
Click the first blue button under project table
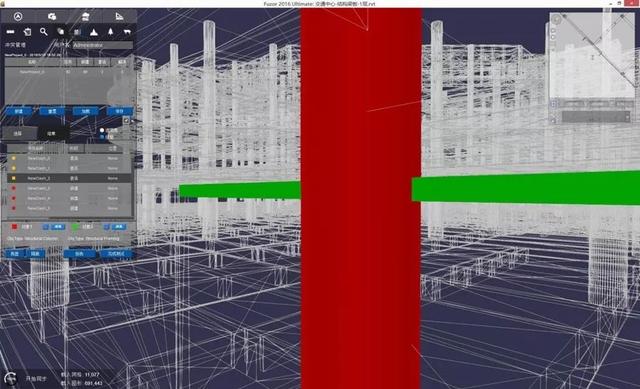pos(18,111)
